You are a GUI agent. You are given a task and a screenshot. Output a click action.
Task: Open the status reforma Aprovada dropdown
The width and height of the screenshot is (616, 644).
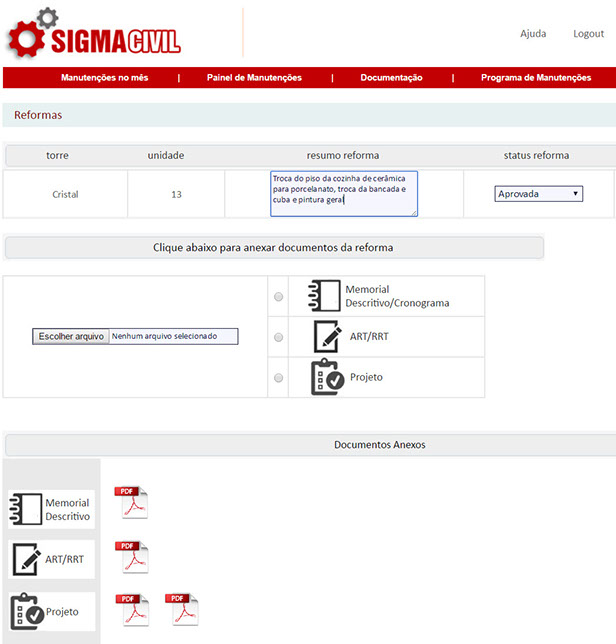pyautogui.click(x=539, y=194)
